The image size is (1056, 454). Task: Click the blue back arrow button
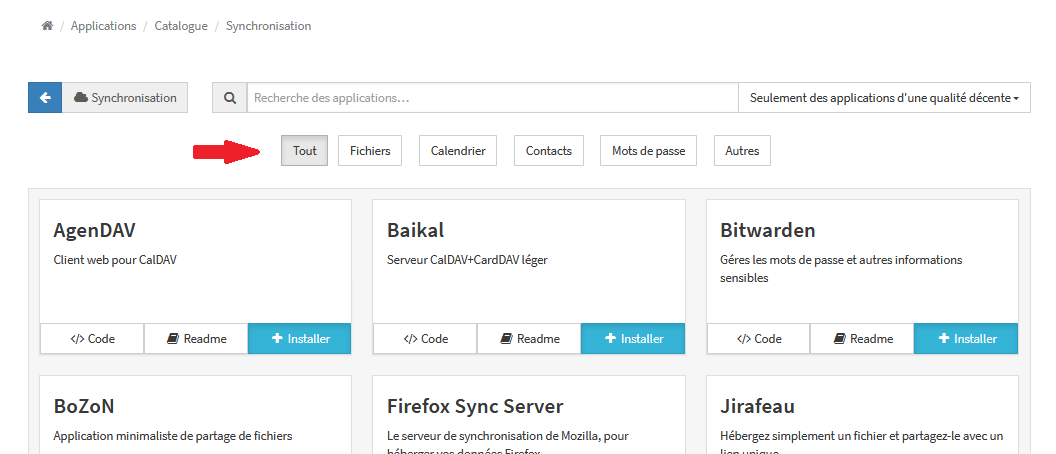pos(45,98)
